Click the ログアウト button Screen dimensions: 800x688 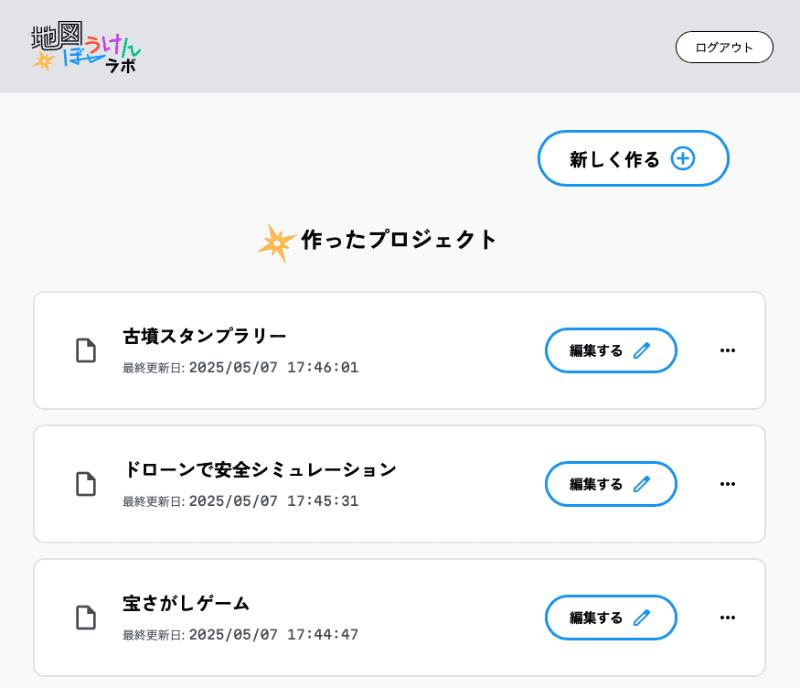coord(724,47)
